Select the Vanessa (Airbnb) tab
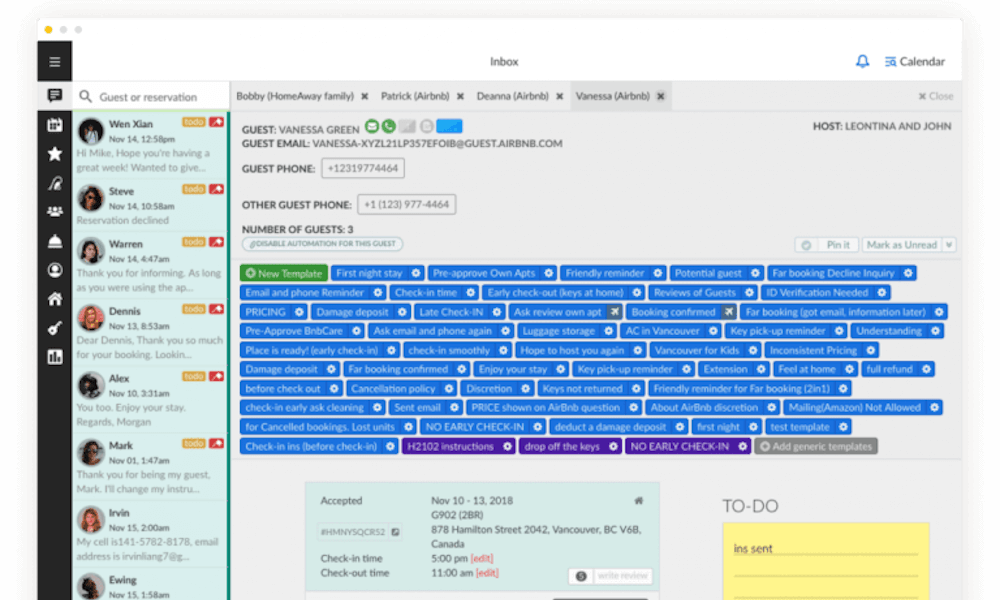Screen dimensions: 1000x600 click(612, 96)
